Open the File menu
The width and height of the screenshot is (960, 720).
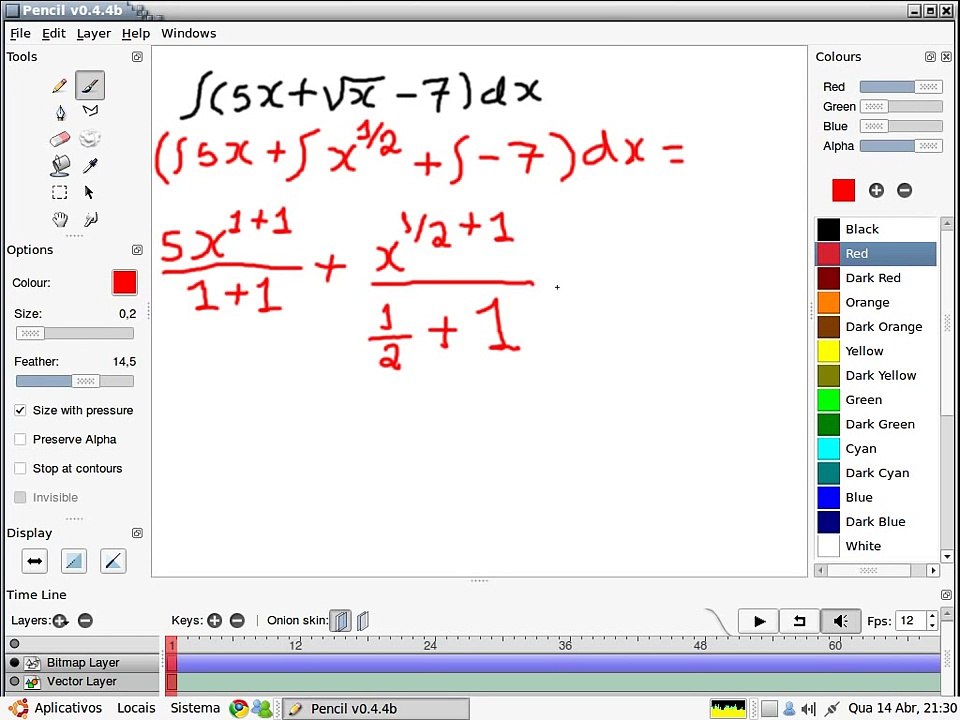20,33
